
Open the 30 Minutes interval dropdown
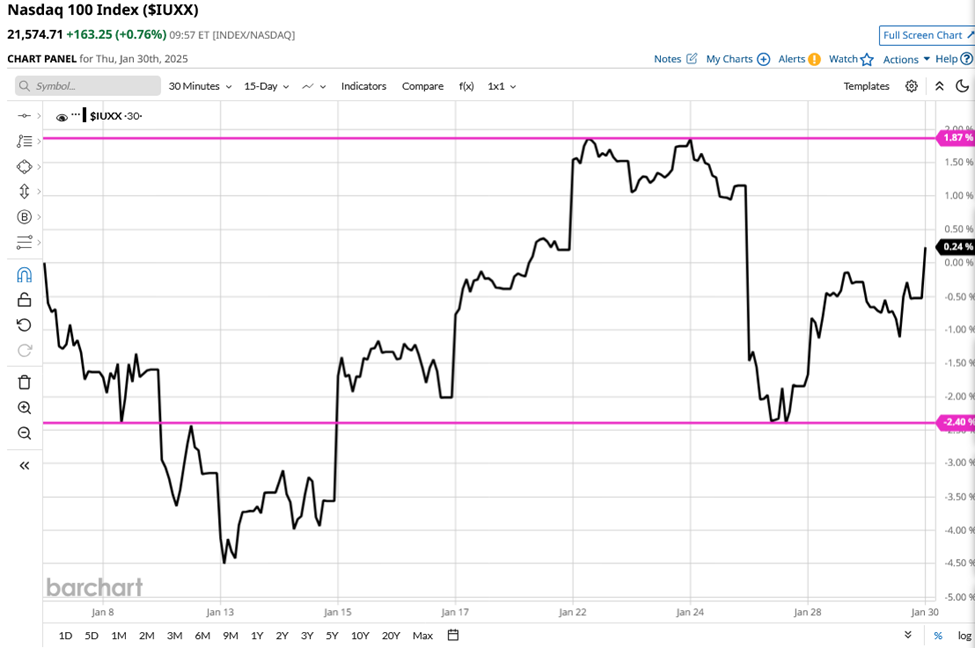coord(196,86)
